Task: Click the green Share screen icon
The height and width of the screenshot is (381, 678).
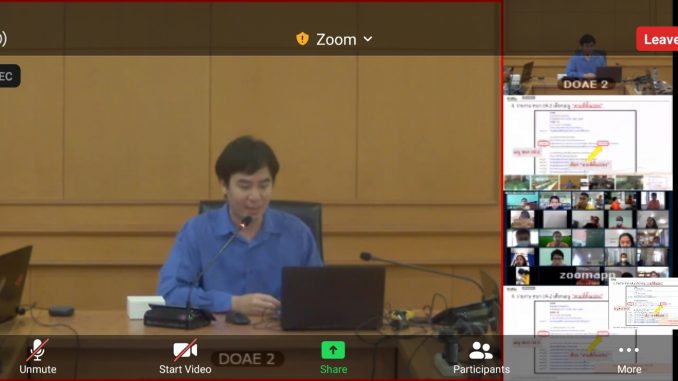Action: [333, 350]
